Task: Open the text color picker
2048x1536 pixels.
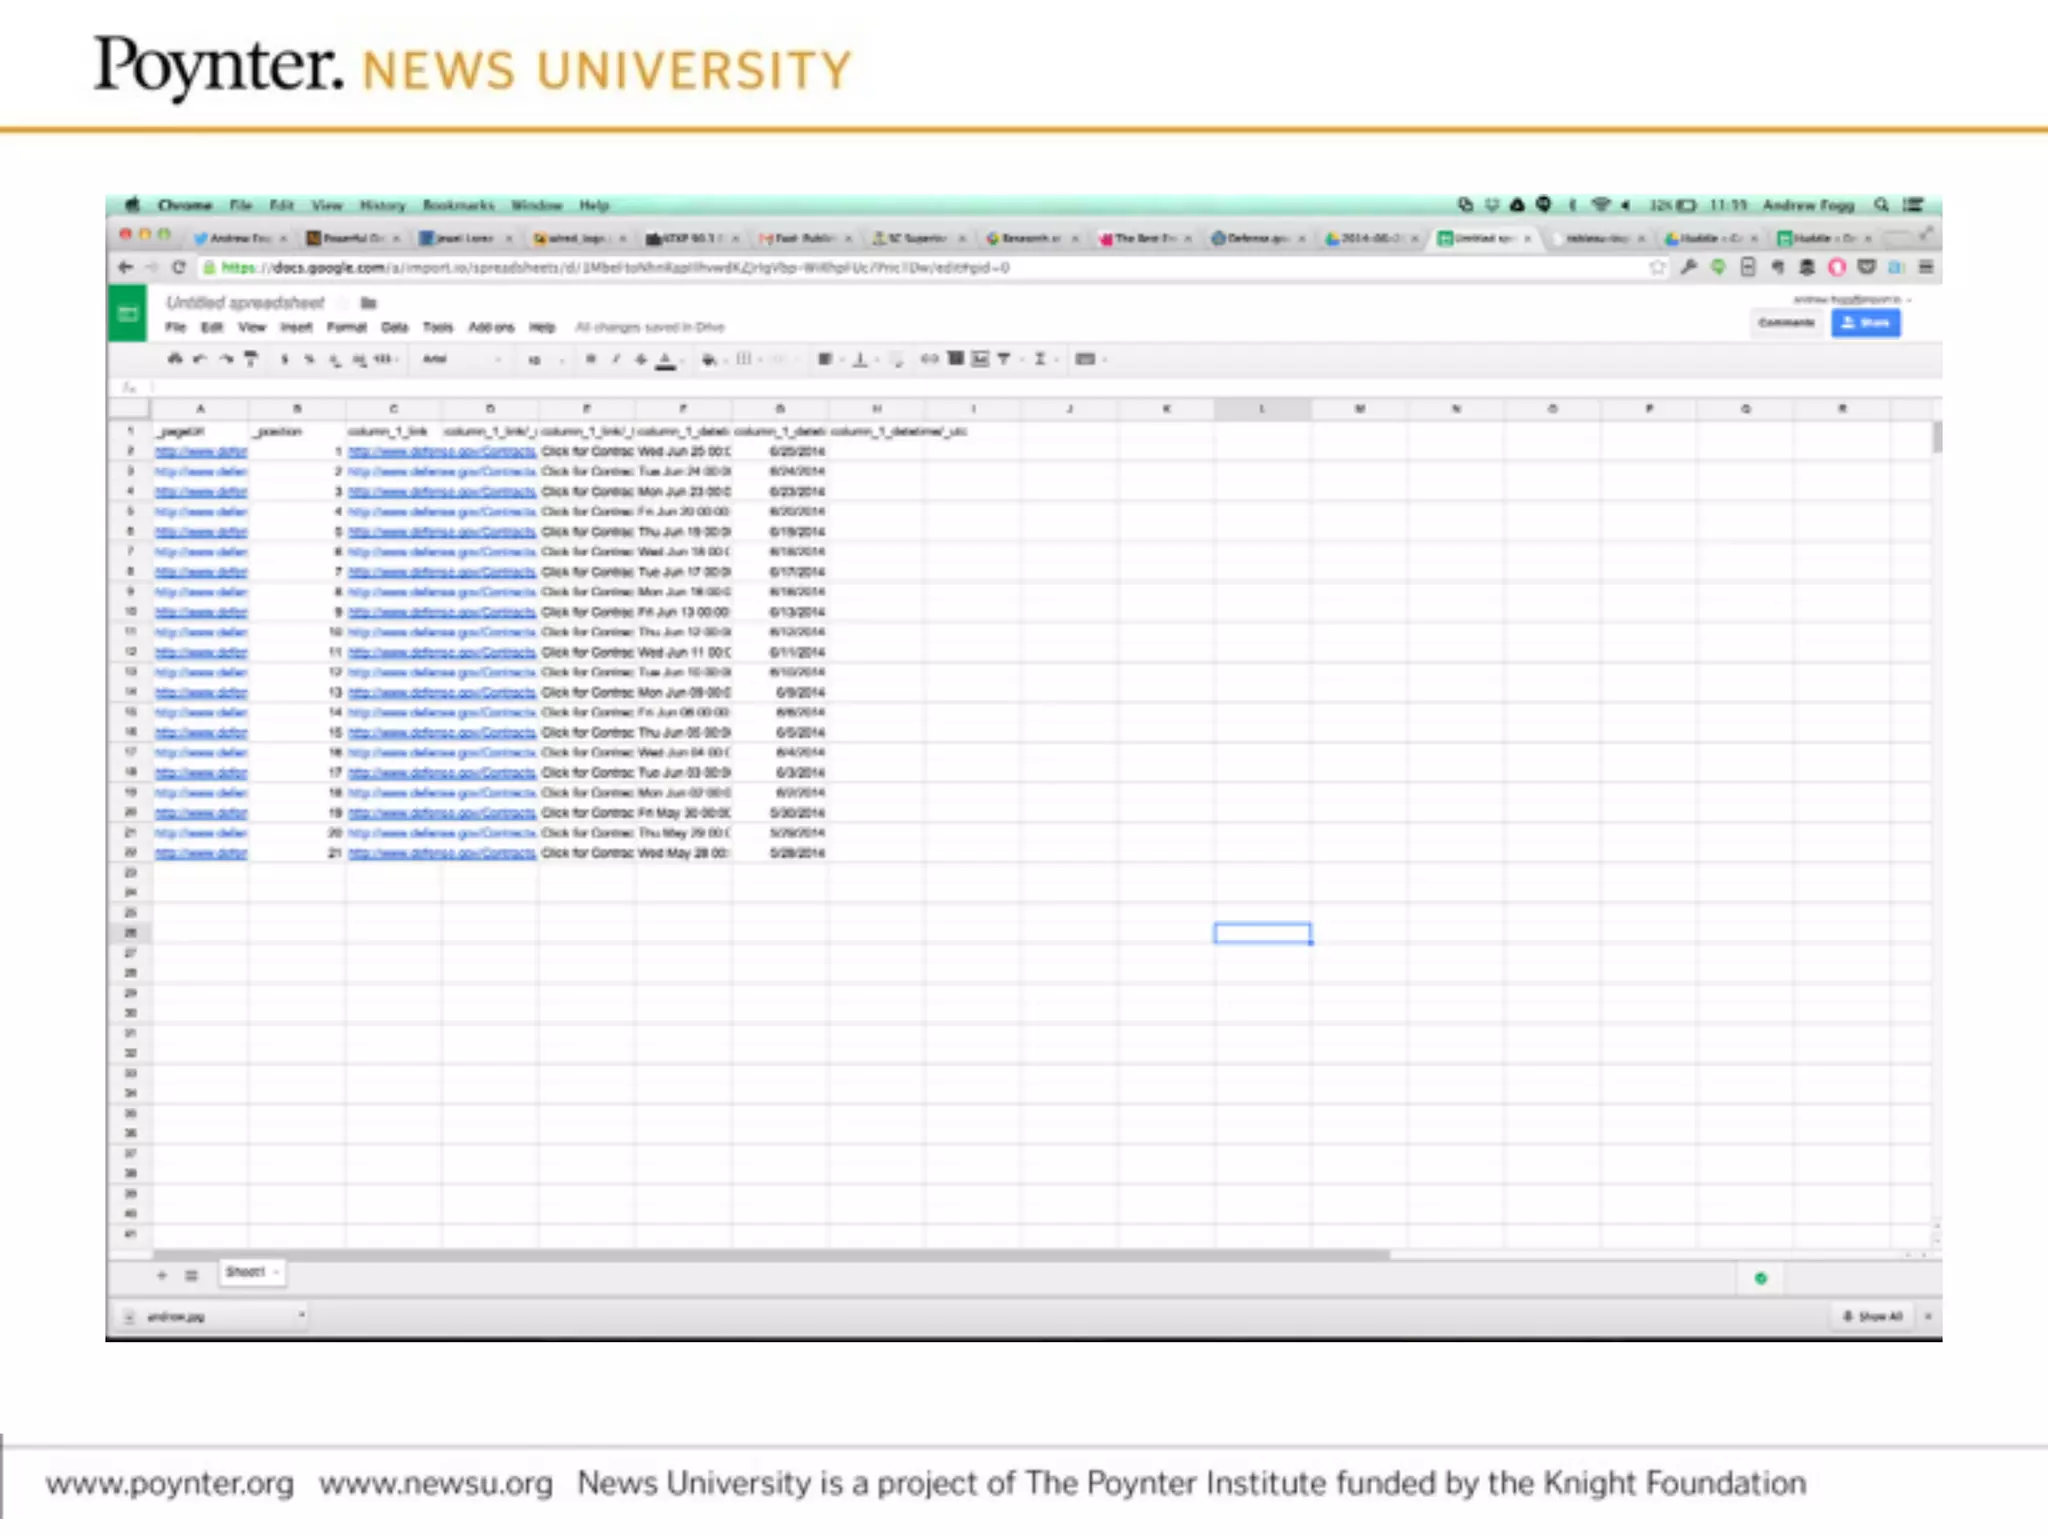Action: coord(666,359)
